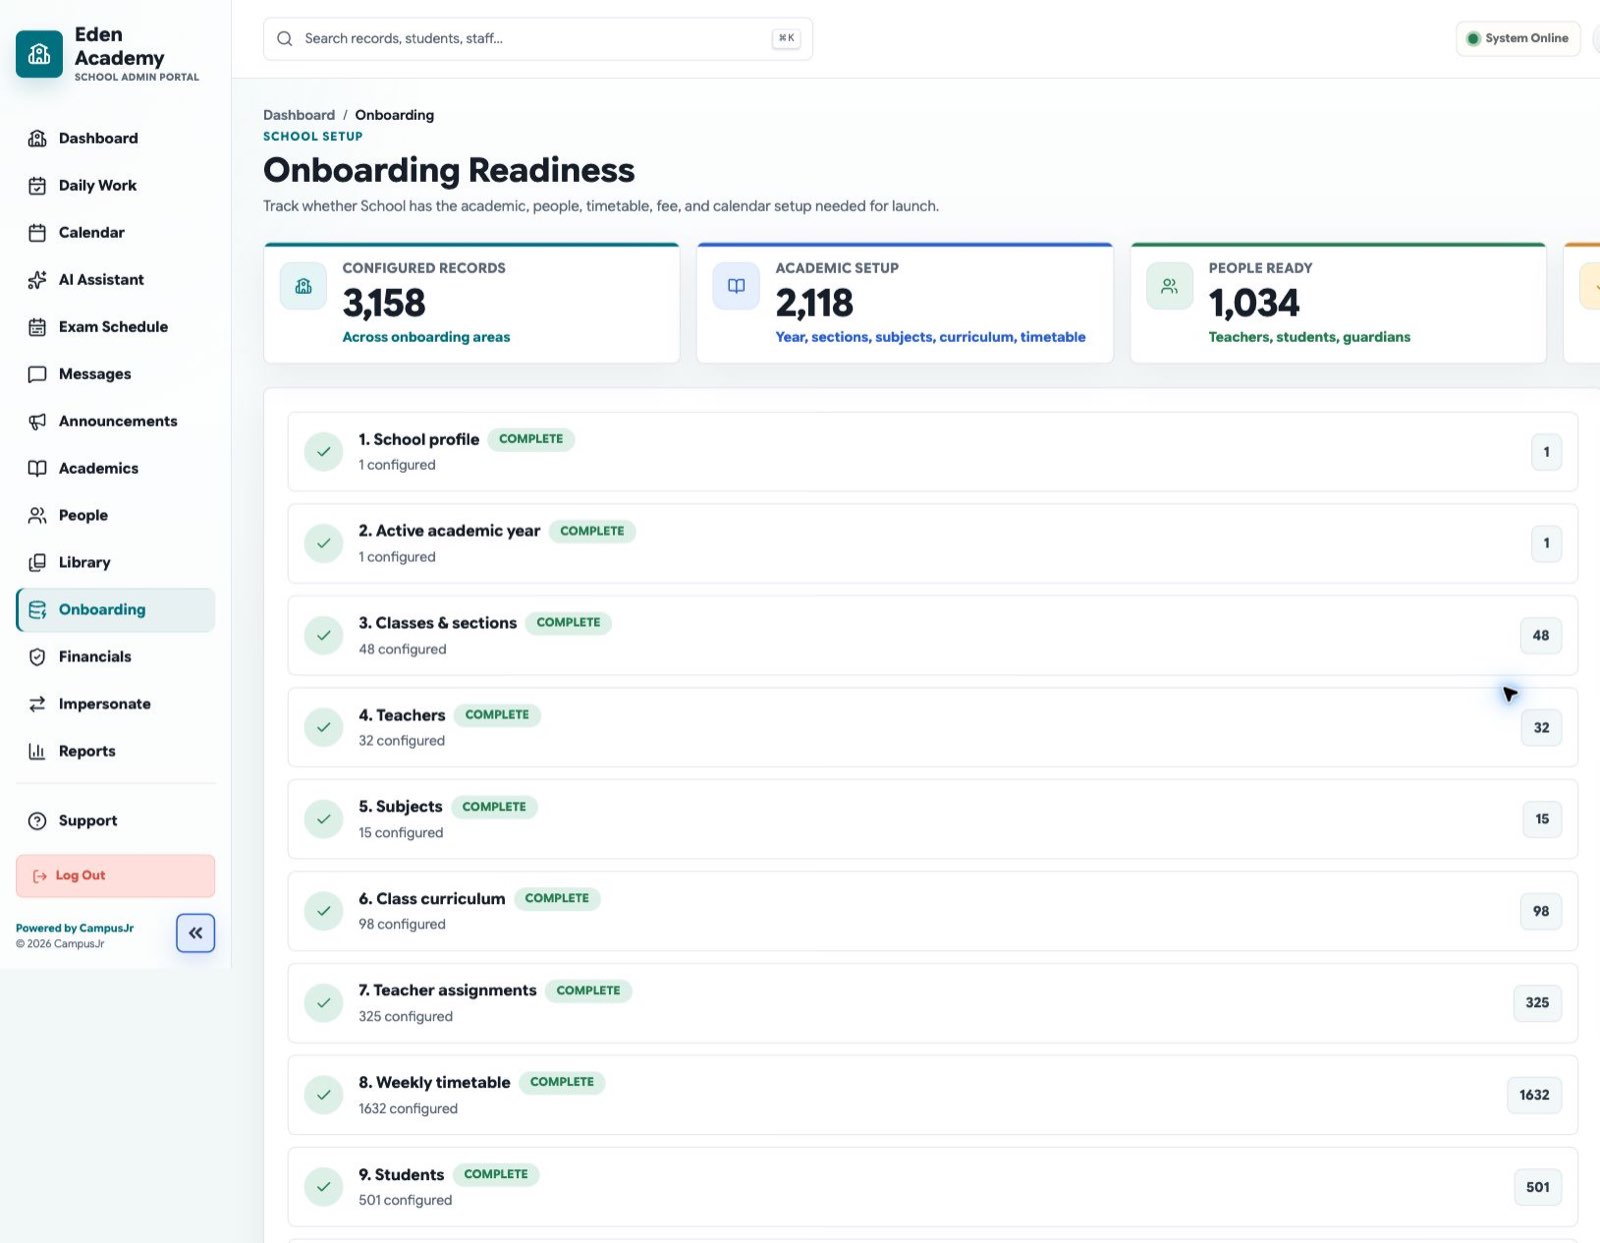Image resolution: width=1600 pixels, height=1243 pixels.
Task: Click the People Ready card icon
Action: 1169,286
